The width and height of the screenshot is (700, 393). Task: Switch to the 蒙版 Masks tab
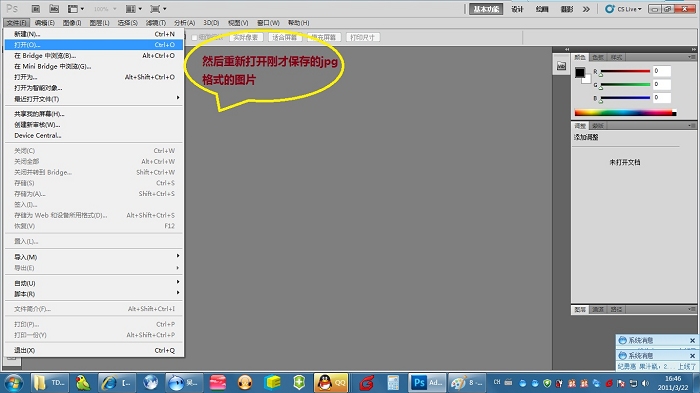(598, 125)
